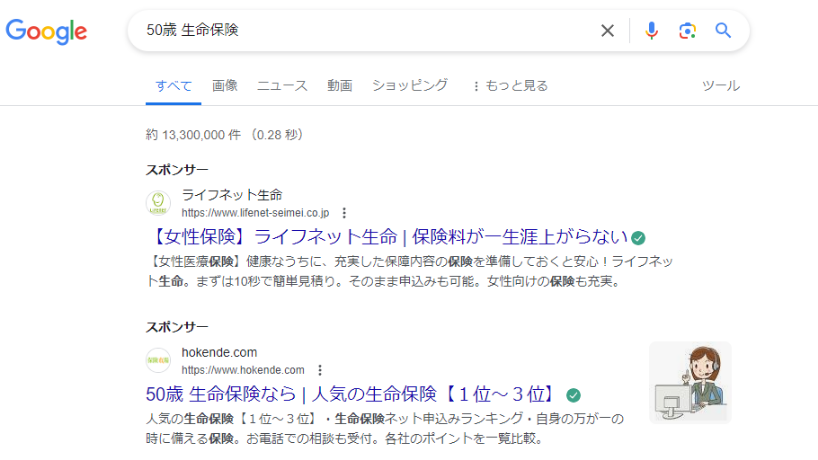This screenshot has height=460, width=818.
Task: Open the call-center operator thumbnail image
Action: point(690,382)
